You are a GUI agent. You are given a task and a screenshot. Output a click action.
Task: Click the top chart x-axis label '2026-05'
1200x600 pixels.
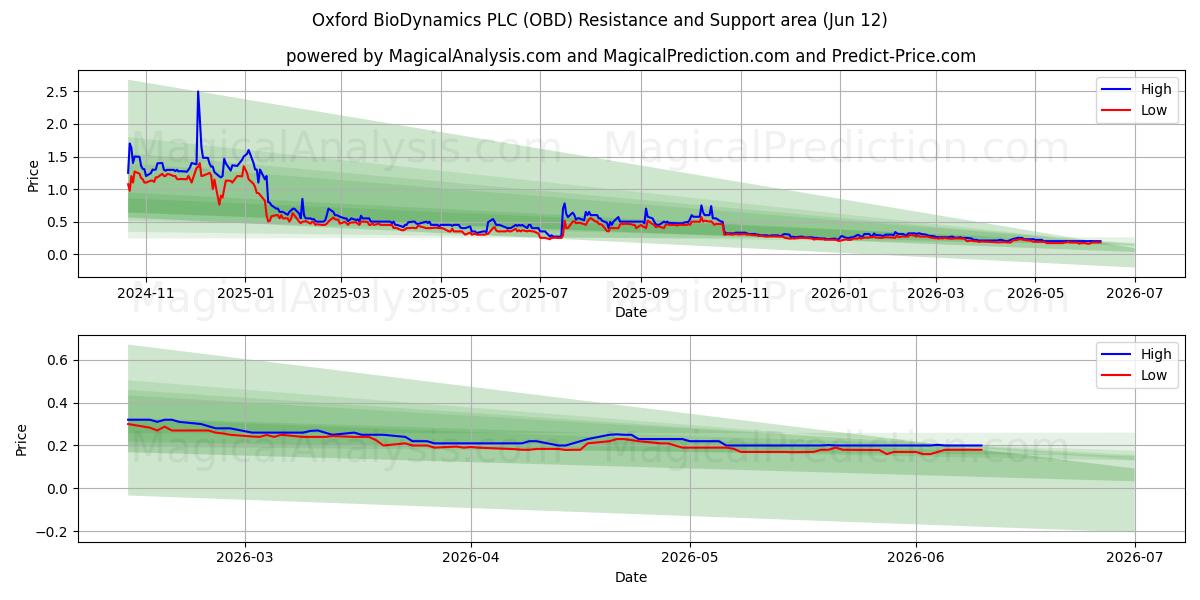click(1035, 293)
